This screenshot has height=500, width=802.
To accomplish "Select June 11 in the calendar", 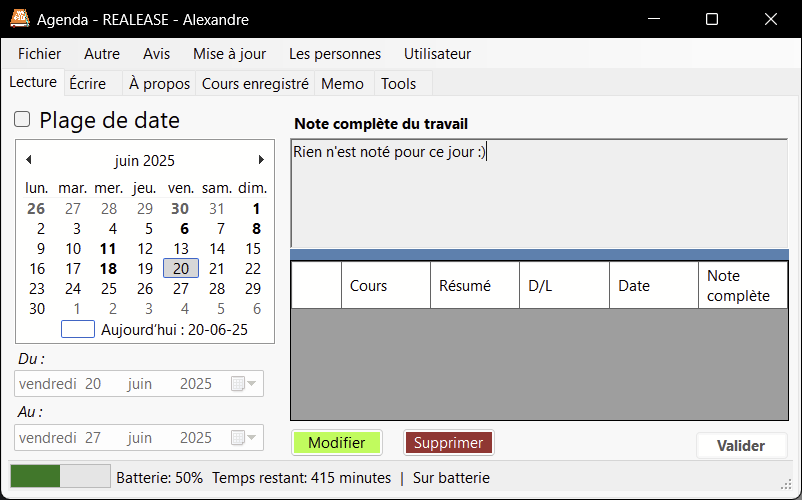I will (108, 249).
